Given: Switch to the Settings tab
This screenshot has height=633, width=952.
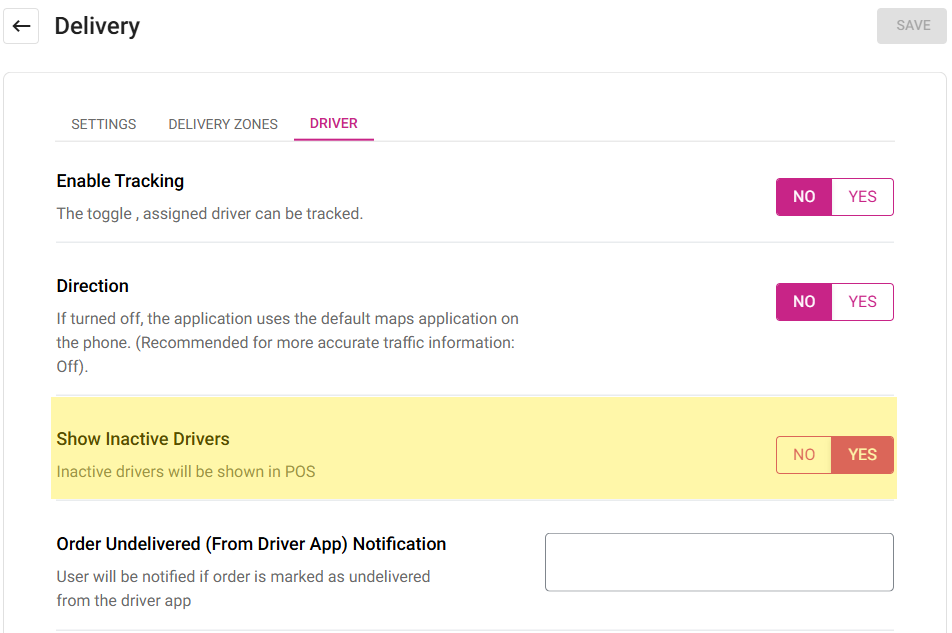Looking at the screenshot, I should coord(104,124).
